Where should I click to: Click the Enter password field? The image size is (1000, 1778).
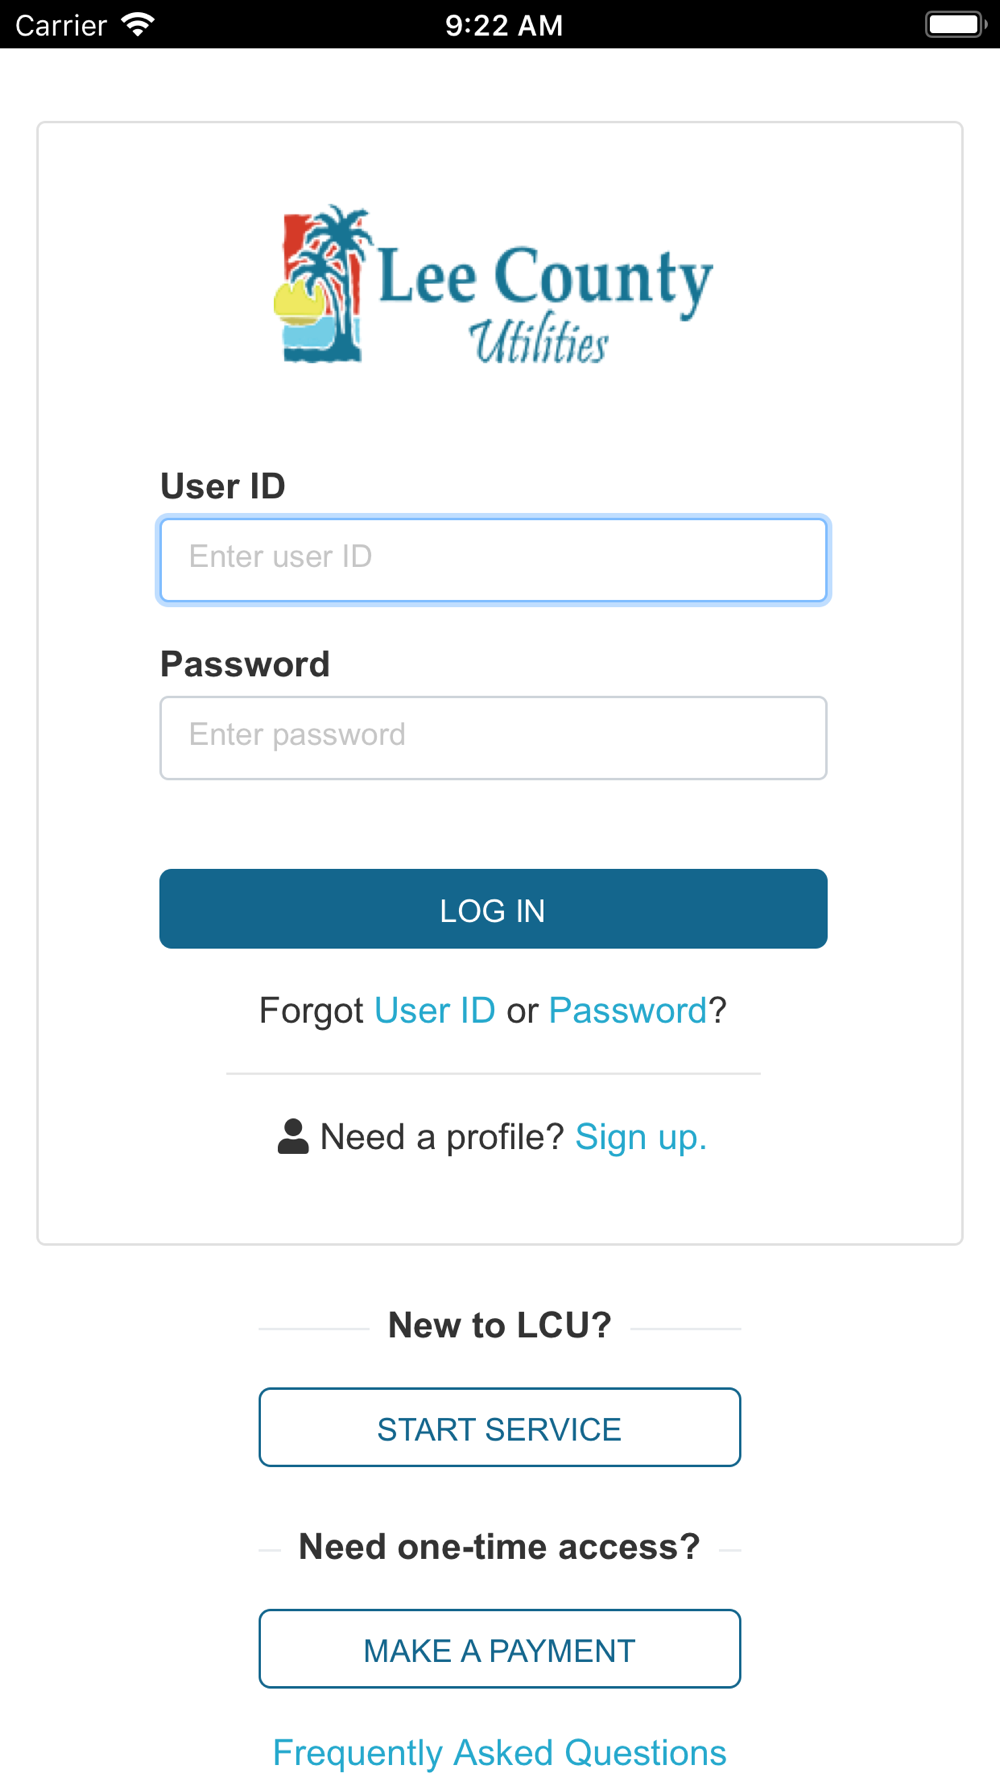pos(493,738)
